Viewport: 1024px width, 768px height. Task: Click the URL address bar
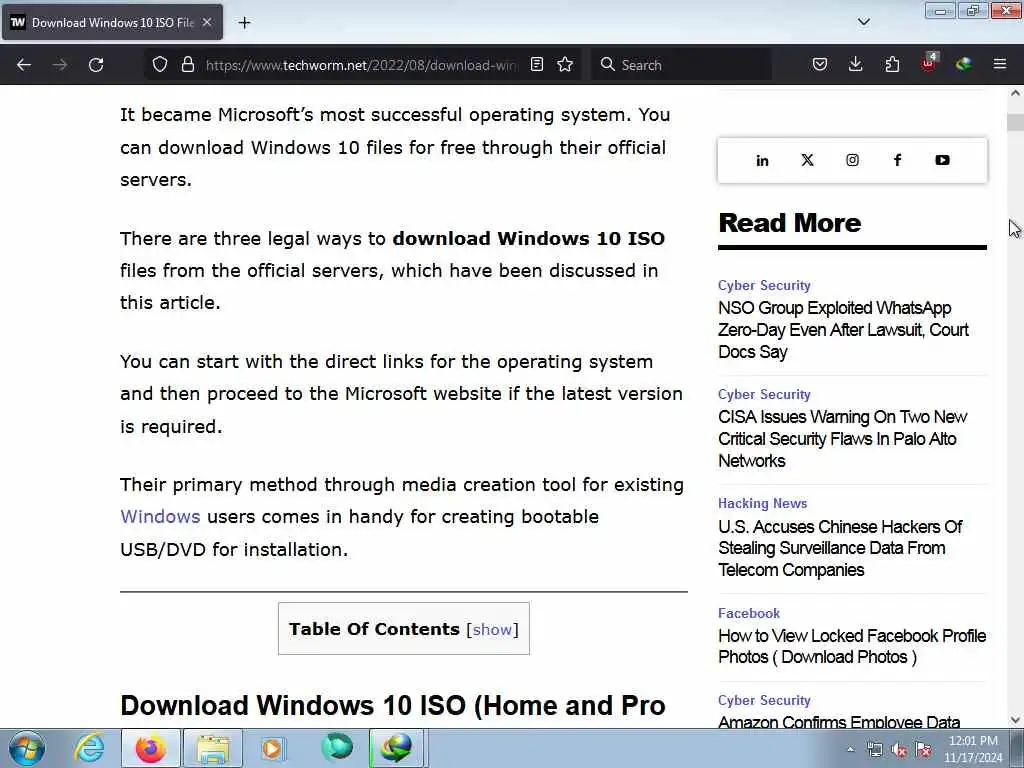361,65
